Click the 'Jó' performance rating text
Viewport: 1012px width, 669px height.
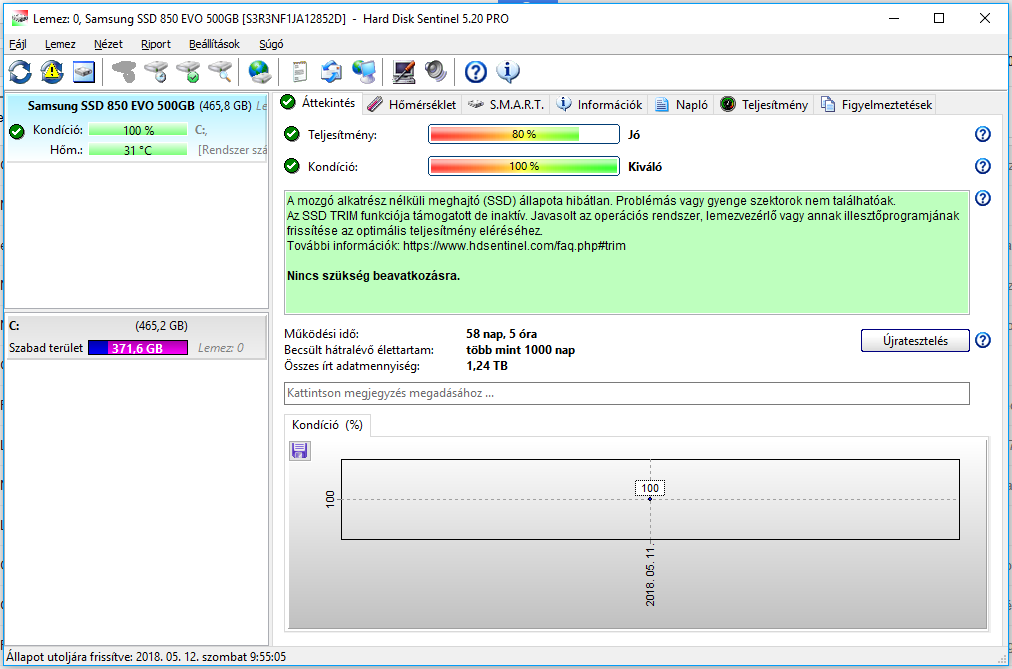634,135
